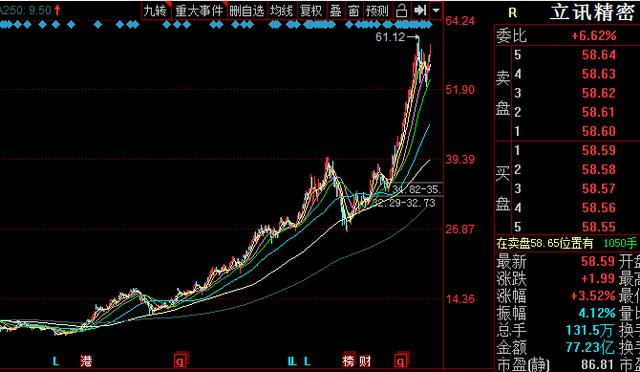Select sell level 4 price 58.63
Screen dimensions: 640x372
coord(599,74)
